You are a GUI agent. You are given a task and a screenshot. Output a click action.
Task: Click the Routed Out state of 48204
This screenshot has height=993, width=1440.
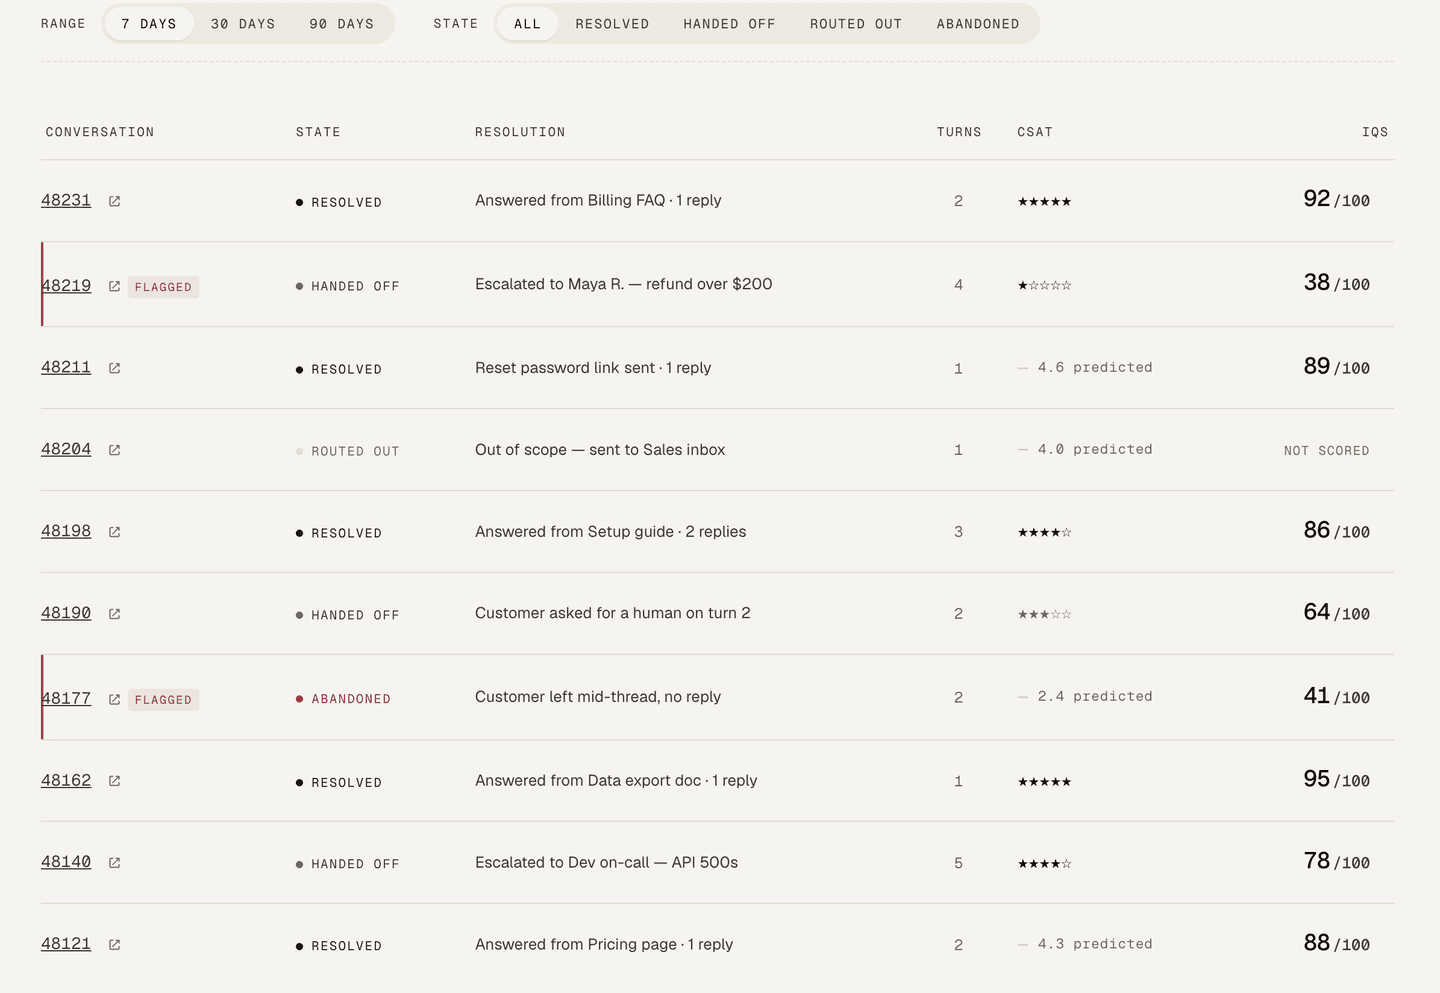(x=347, y=452)
